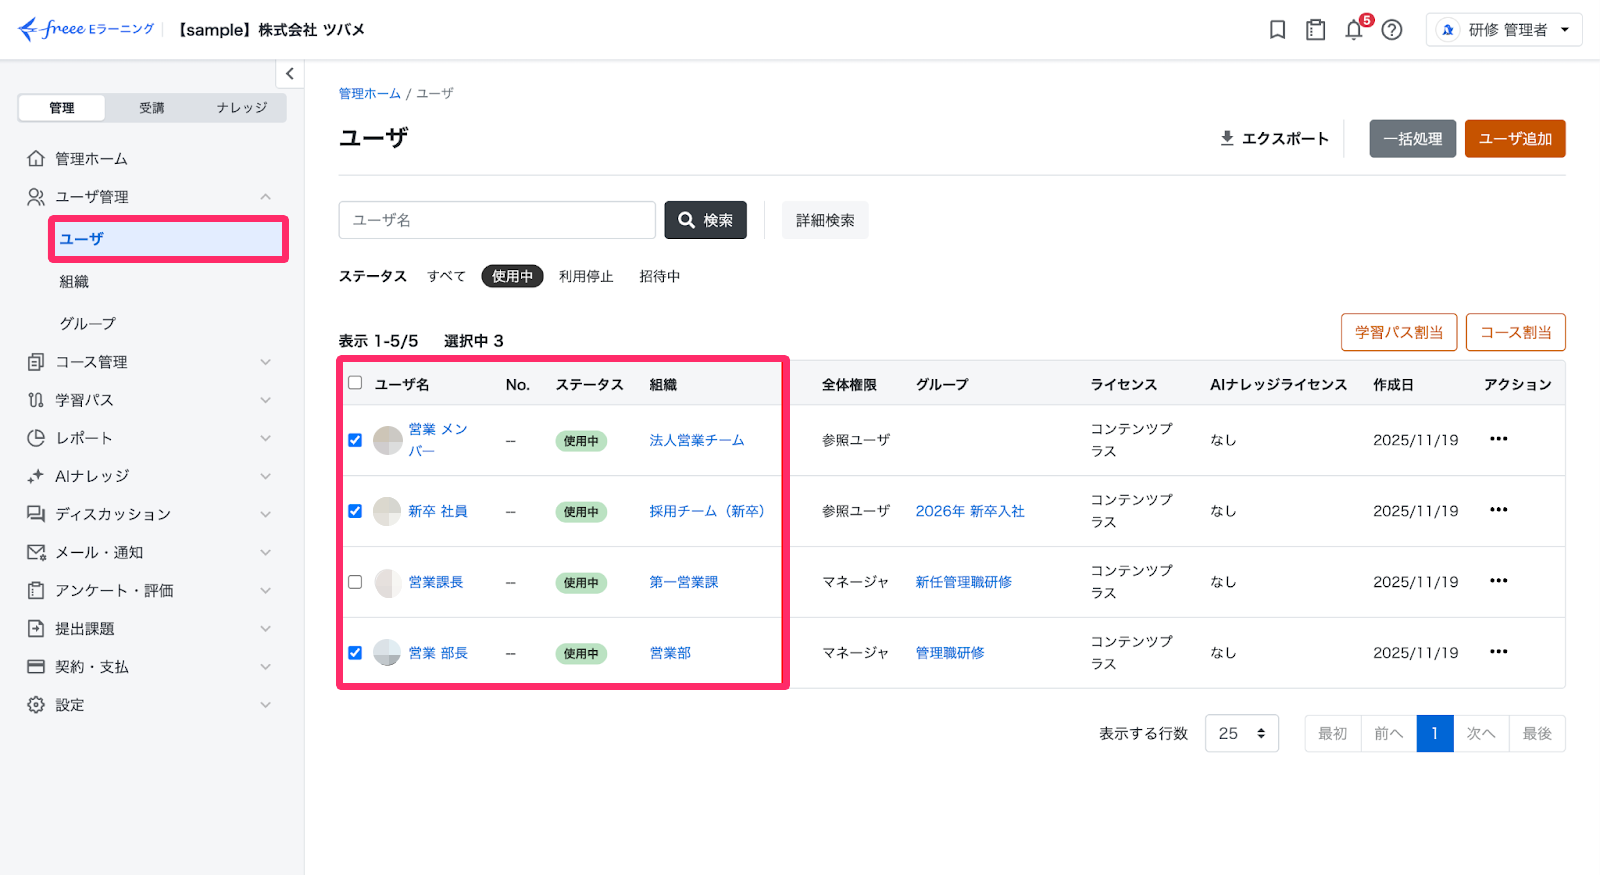
Task: Click the レポート chart icon in sidebar
Action: (x=36, y=437)
